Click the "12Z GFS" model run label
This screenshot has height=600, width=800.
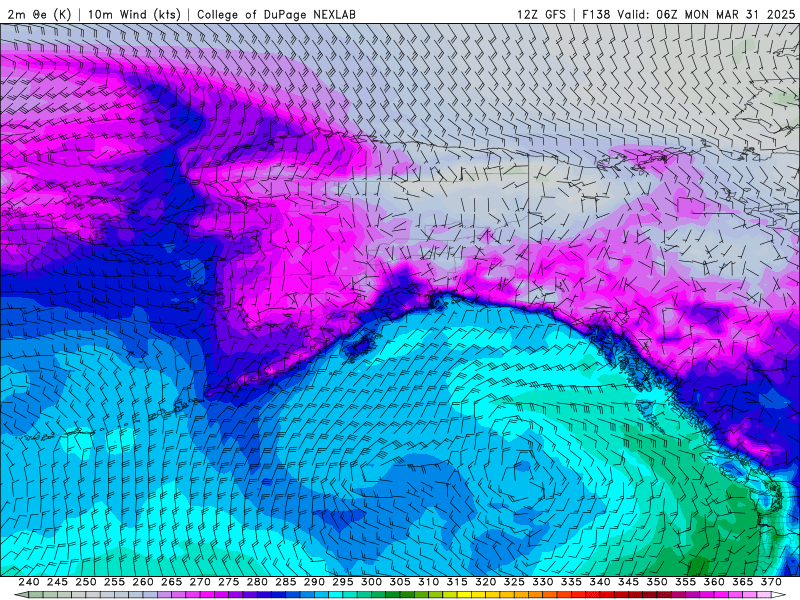click(x=541, y=14)
